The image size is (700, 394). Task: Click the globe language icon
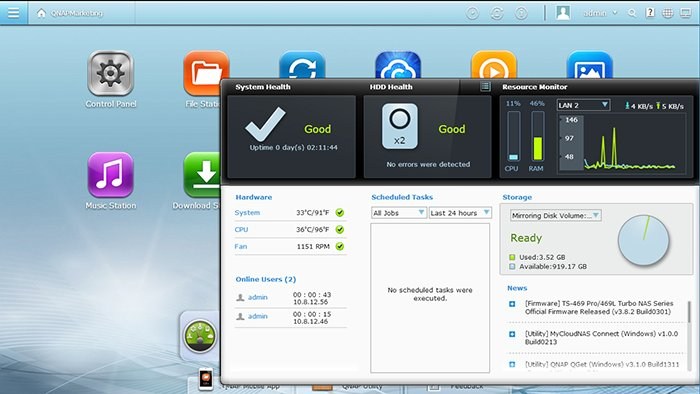(x=668, y=13)
